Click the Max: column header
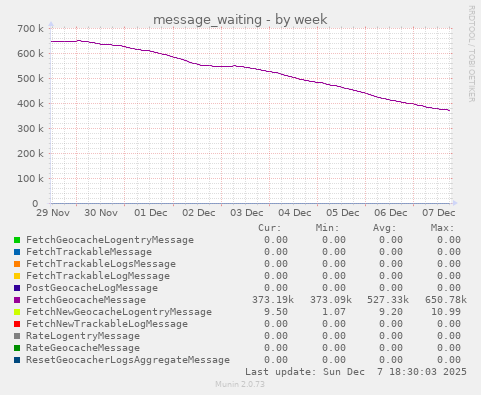 pyautogui.click(x=443, y=228)
